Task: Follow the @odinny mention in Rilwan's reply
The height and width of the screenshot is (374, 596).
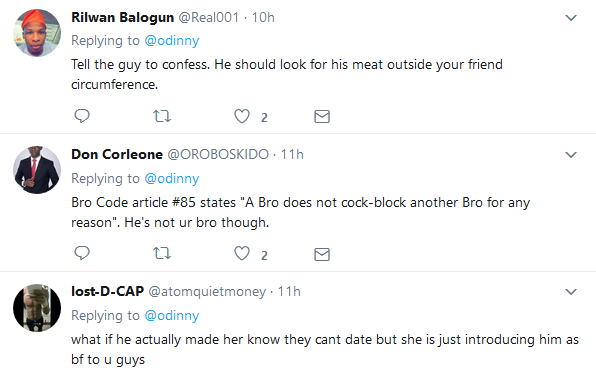Action: pos(172,41)
